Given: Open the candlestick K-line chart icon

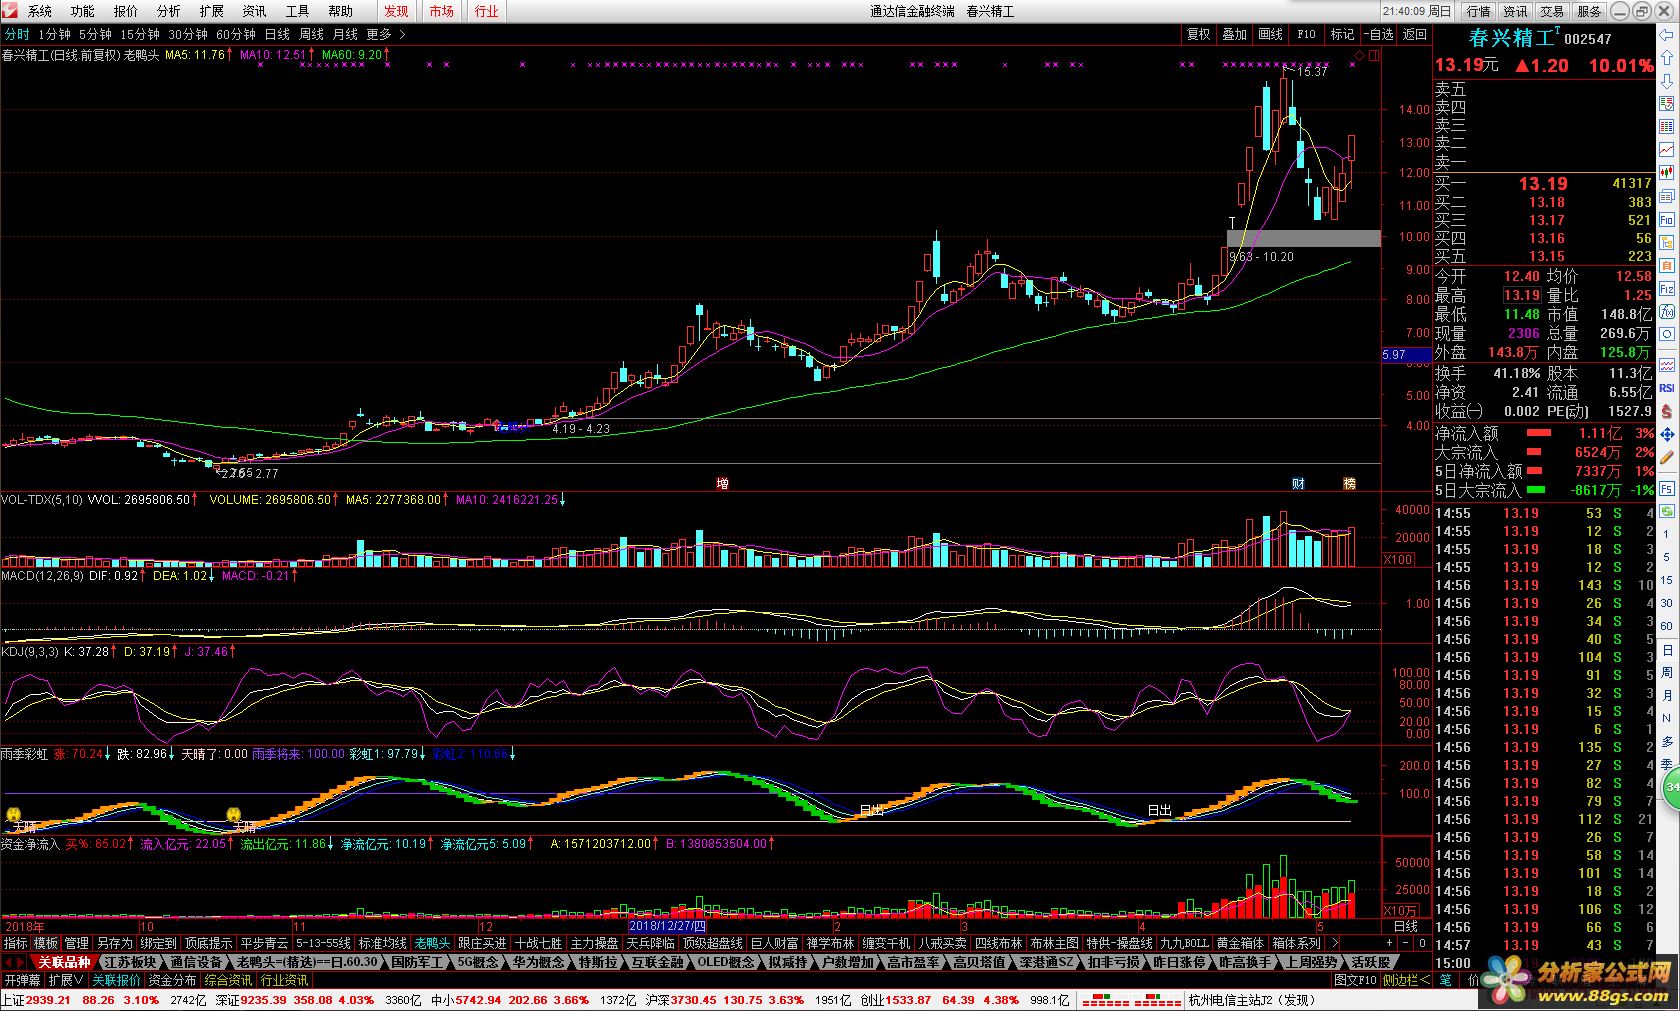Looking at the screenshot, I should coord(1667,172).
